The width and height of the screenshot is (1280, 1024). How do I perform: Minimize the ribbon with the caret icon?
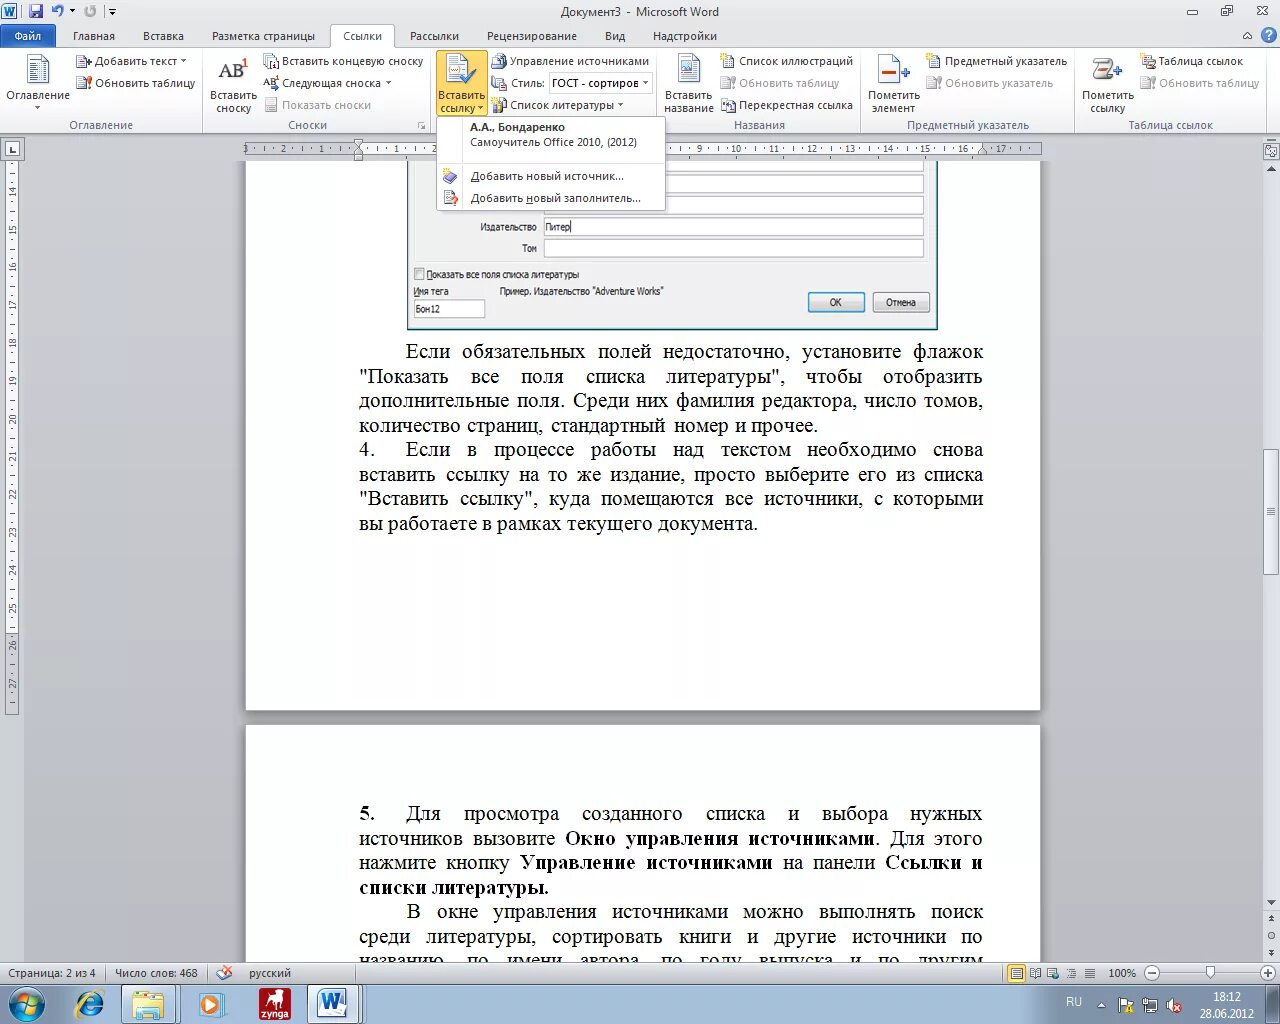click(1247, 36)
